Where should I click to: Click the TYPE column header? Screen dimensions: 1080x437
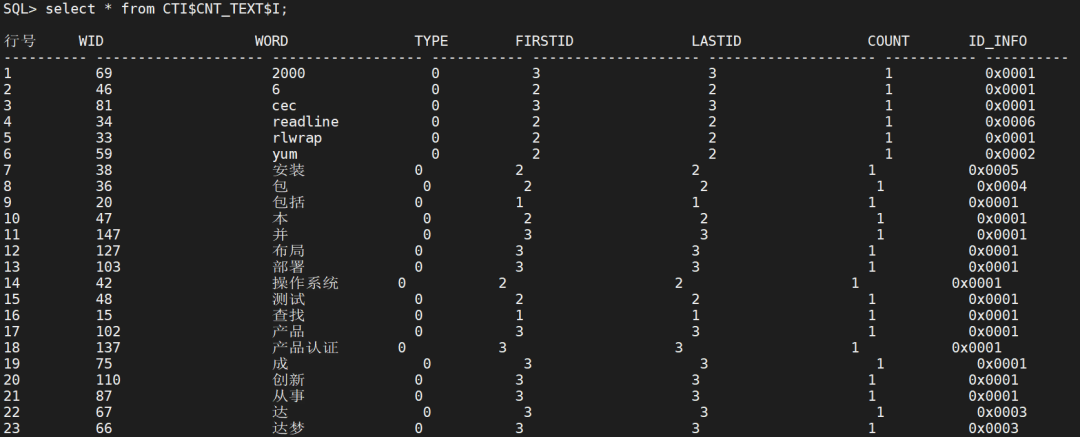coord(431,41)
